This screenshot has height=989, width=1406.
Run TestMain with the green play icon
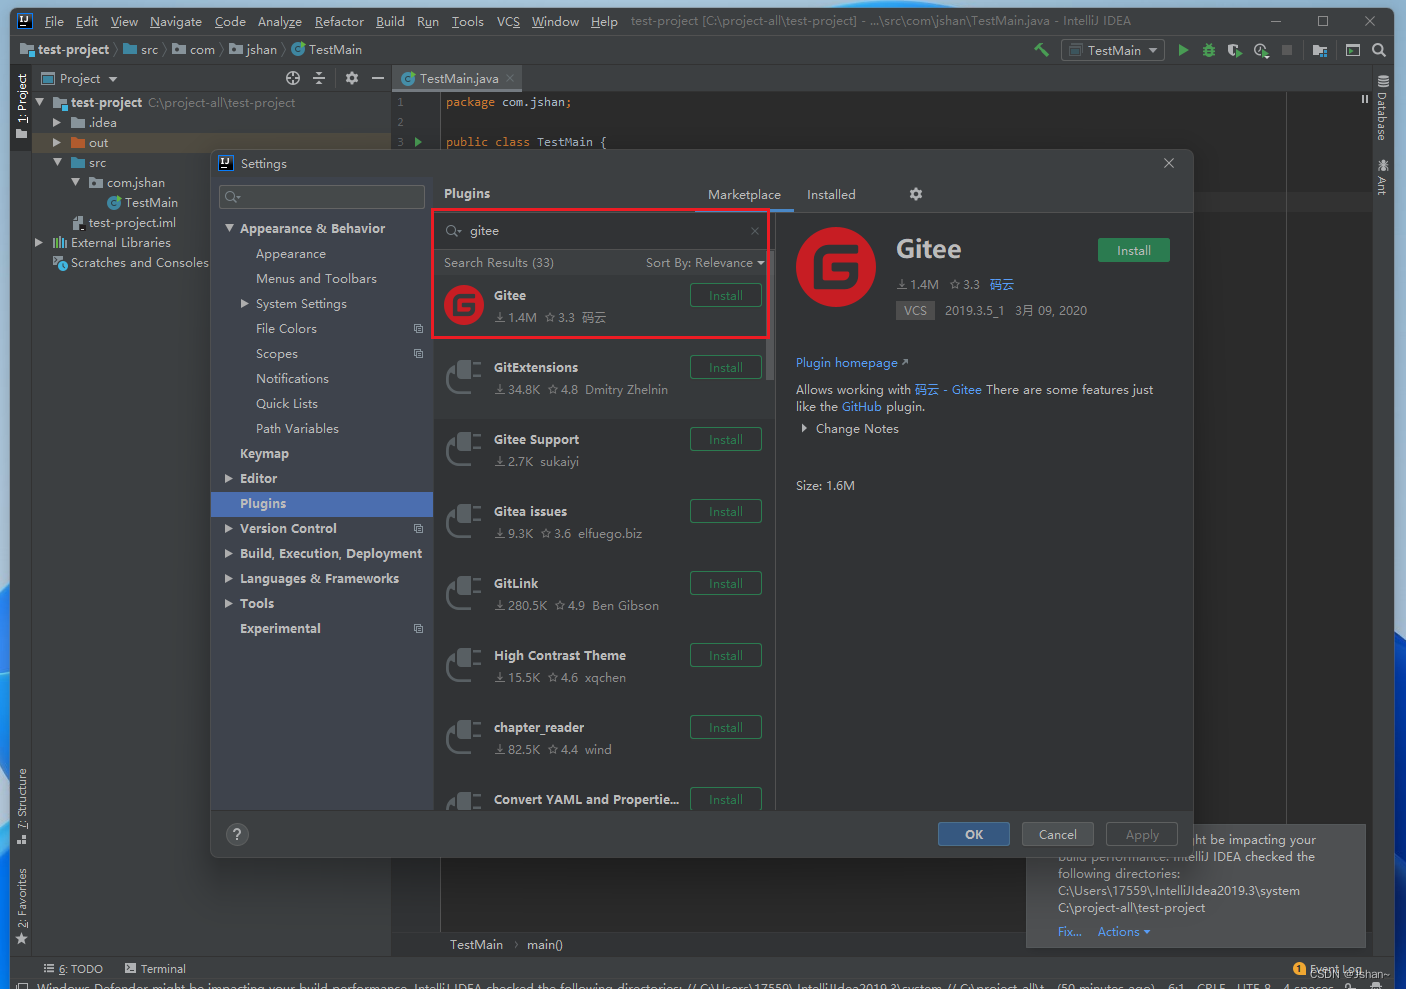coord(1183,50)
